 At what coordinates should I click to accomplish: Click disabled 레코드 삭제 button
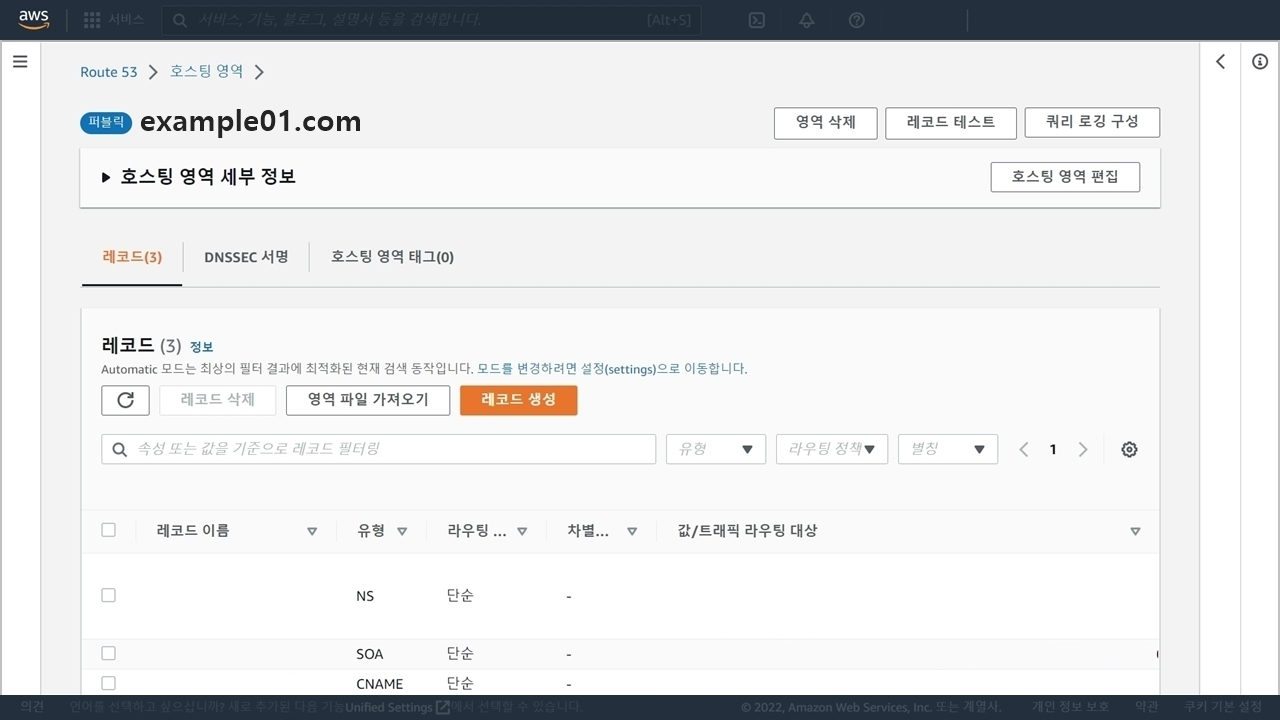(x=218, y=400)
